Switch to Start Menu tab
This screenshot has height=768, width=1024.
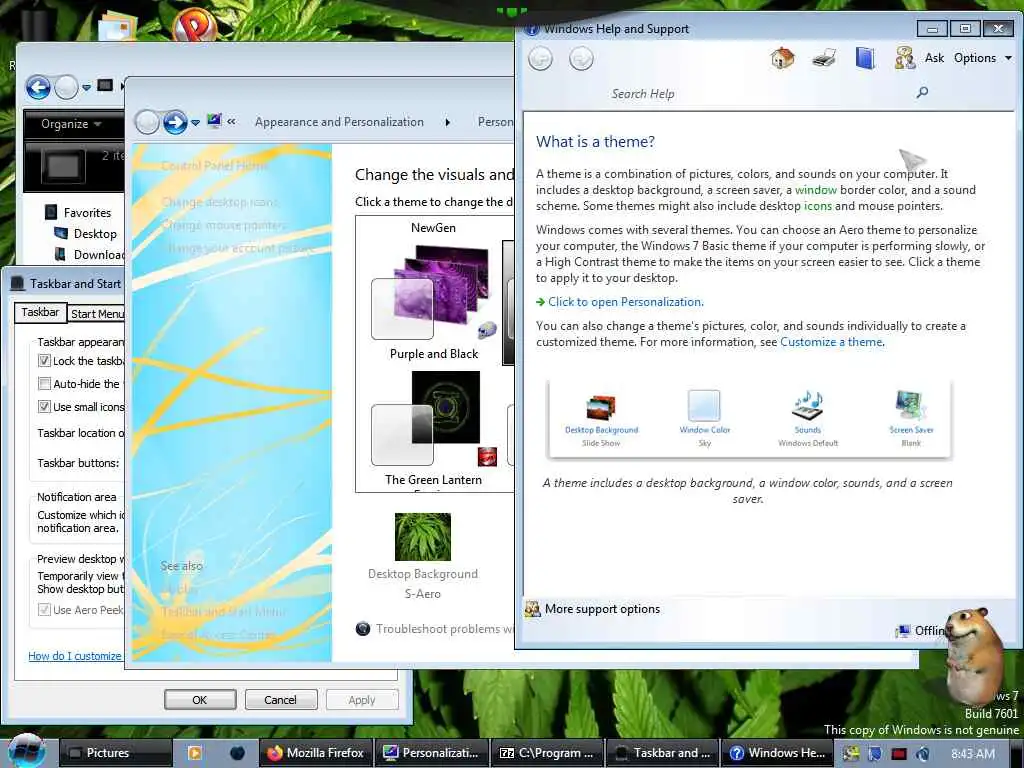(97, 313)
